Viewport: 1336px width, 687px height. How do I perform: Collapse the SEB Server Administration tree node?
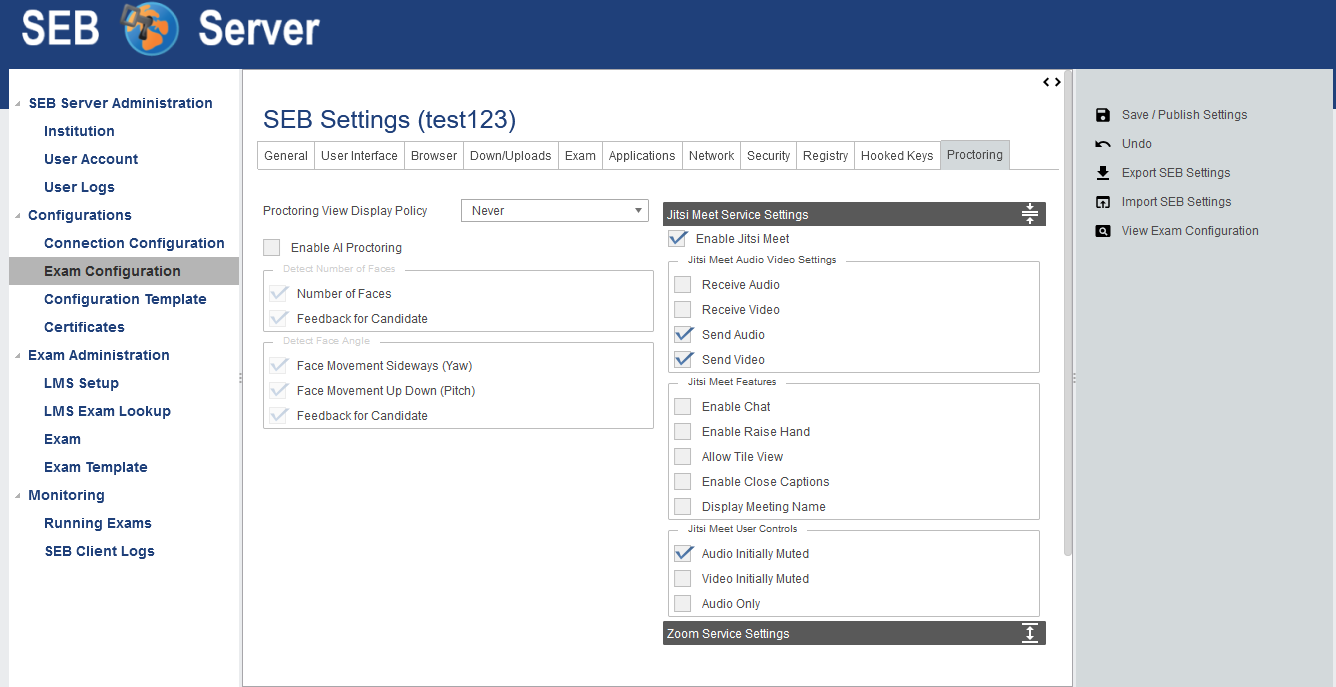[x=17, y=104]
